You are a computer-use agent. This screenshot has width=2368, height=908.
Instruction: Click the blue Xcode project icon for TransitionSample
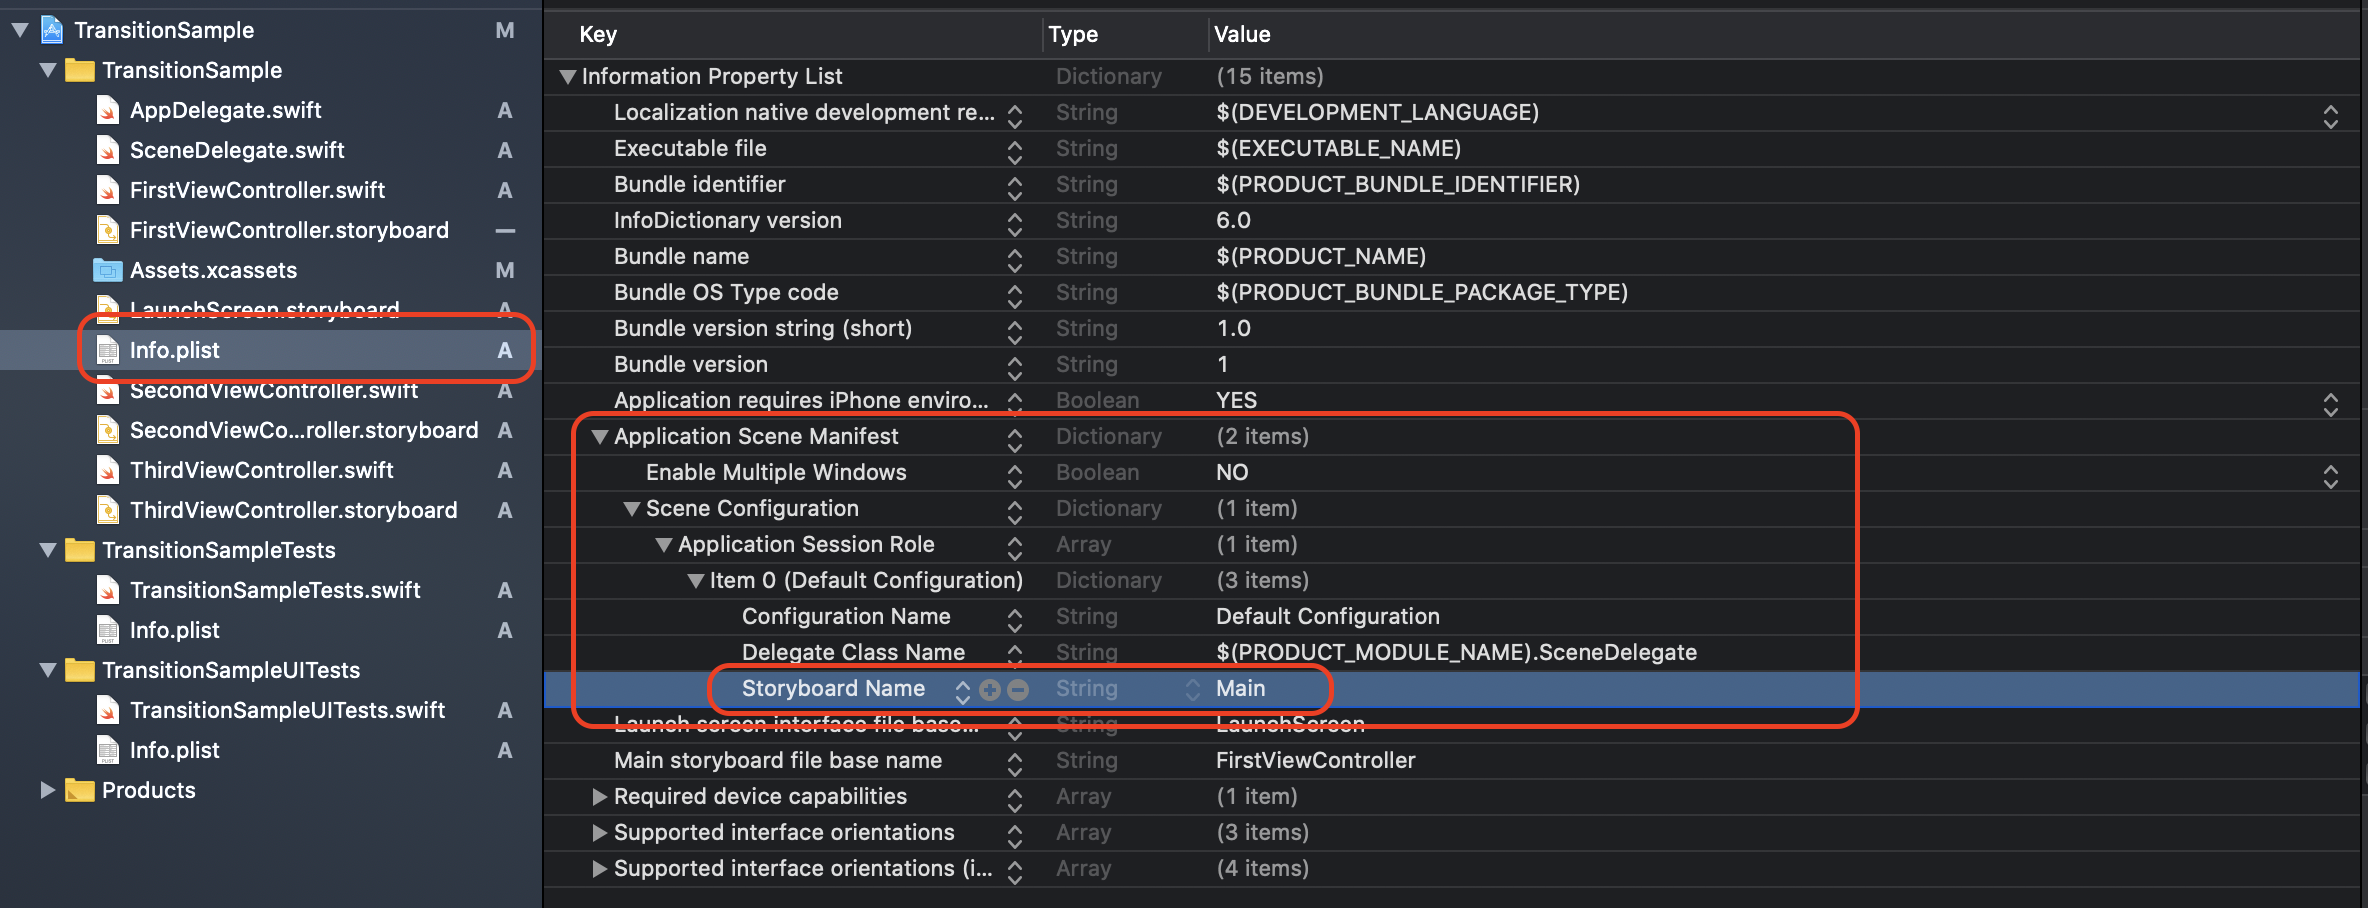click(52, 30)
